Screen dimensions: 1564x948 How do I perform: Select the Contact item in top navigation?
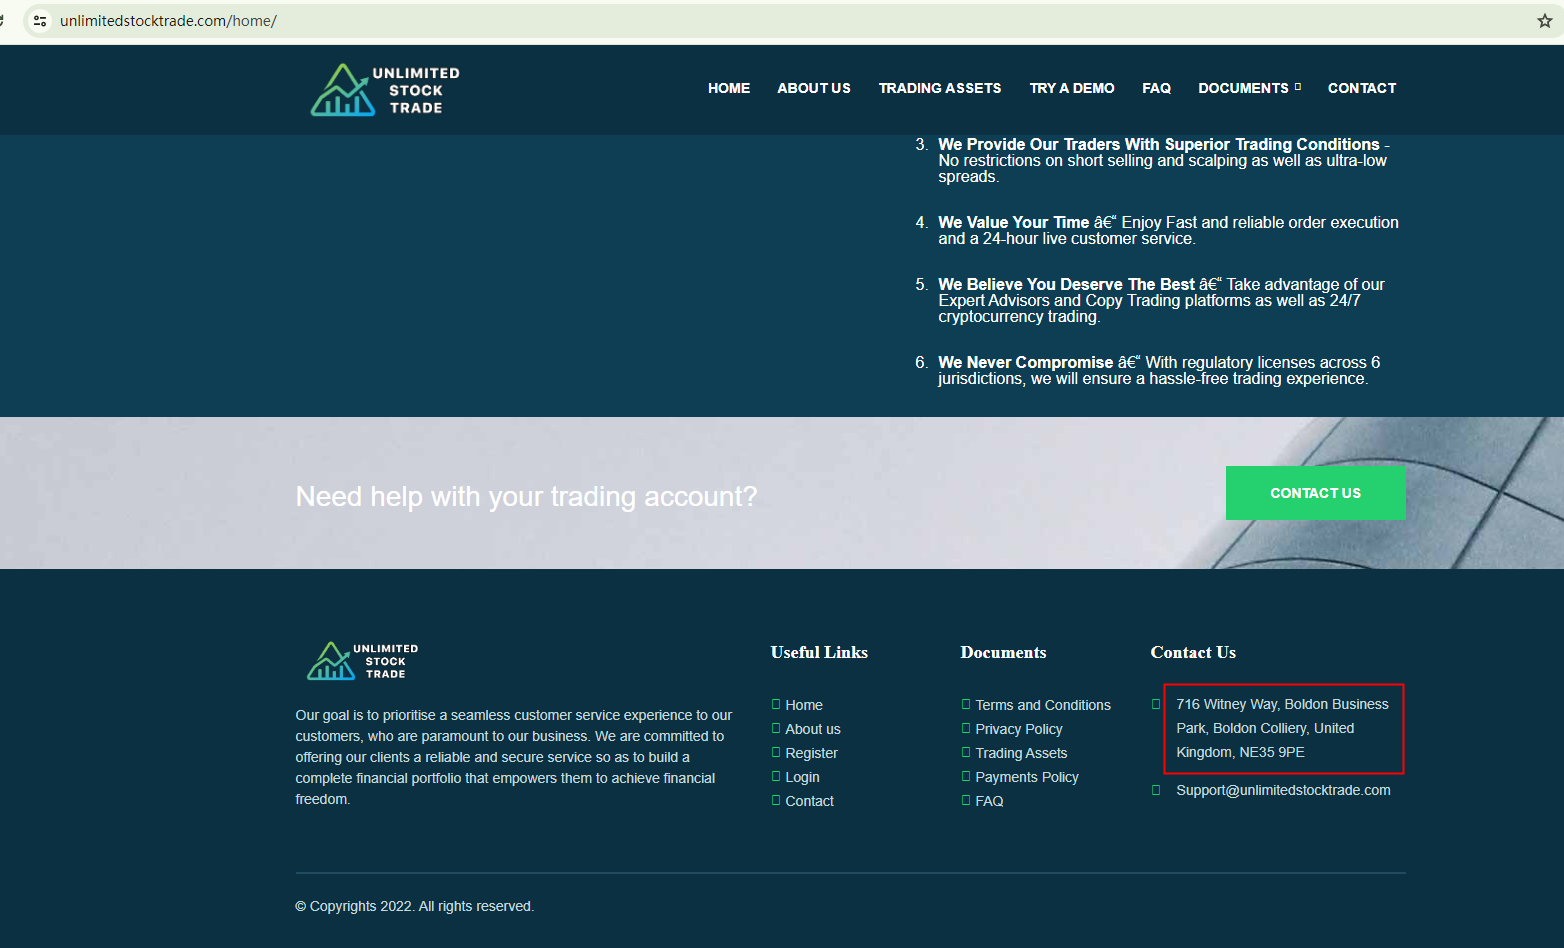coord(1361,88)
